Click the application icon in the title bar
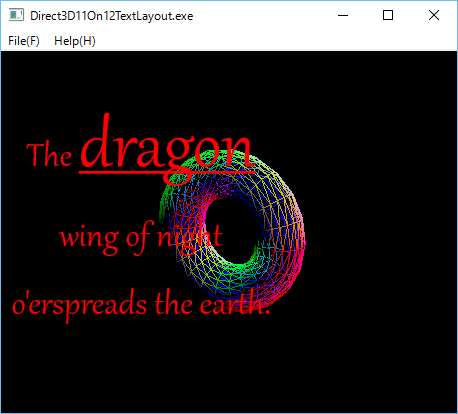This screenshot has height=414, width=458. pyautogui.click(x=16, y=15)
